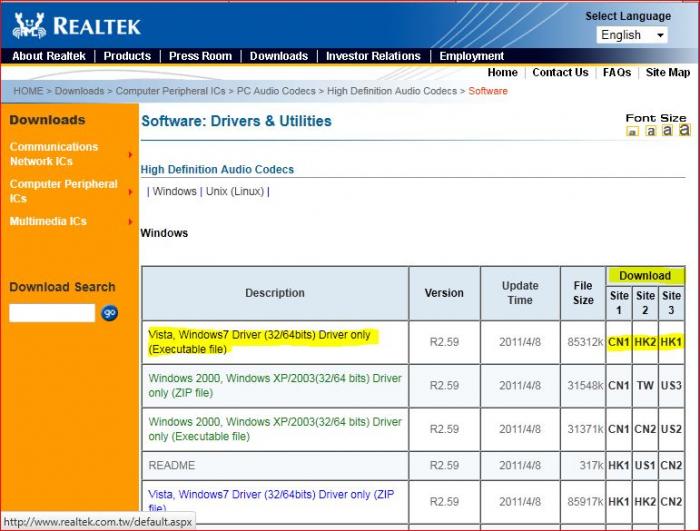Open the Select Language dropdown
Viewport: 700px width, 531px height.
click(x=632, y=35)
